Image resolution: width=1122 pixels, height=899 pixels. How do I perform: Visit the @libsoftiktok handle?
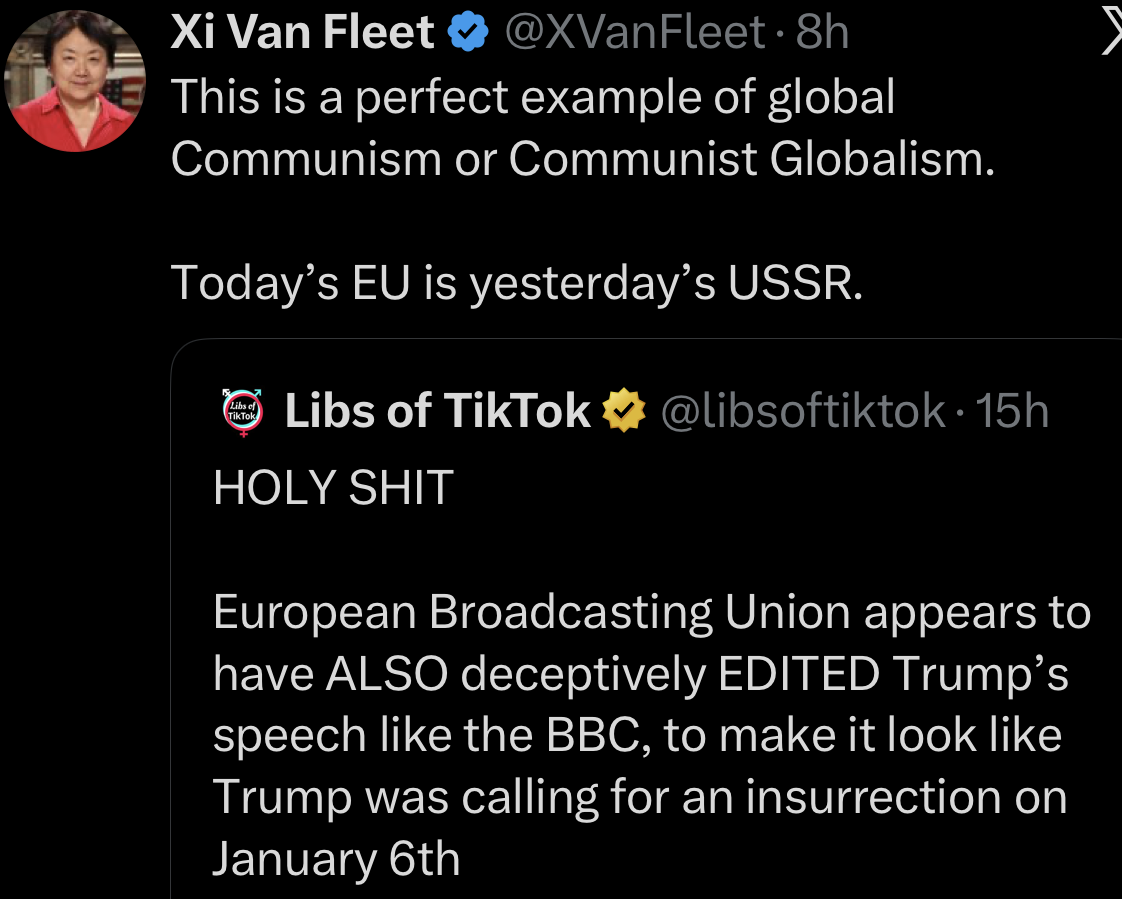click(803, 411)
